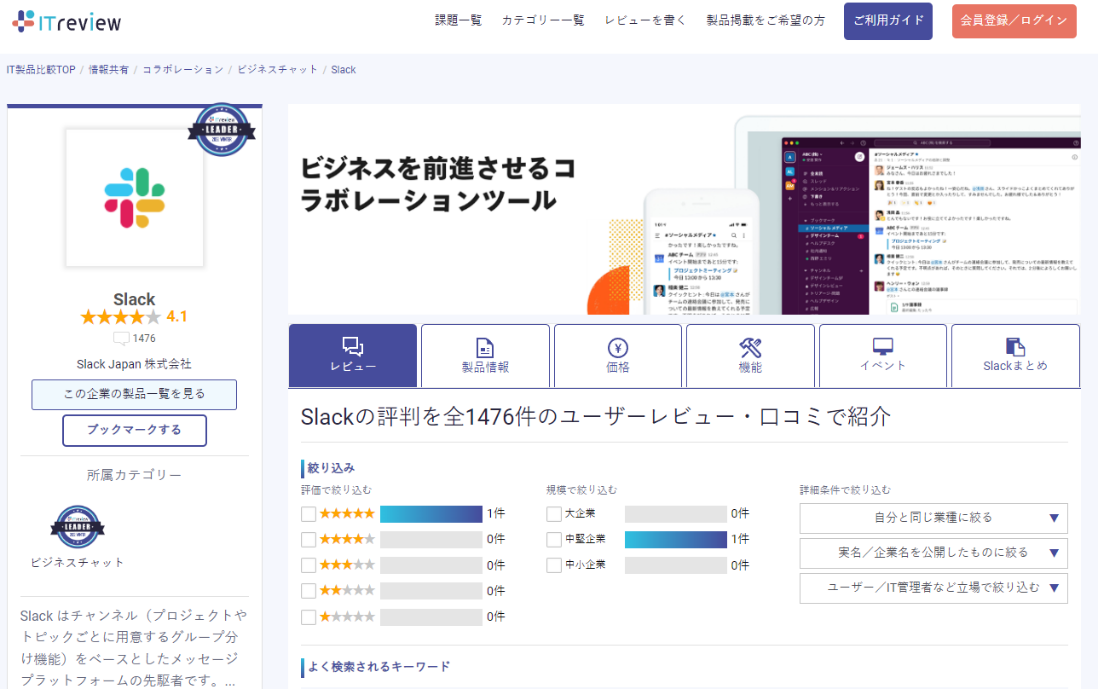Click the Leader badge above ビジネスチャット
Screen dimensions: 1098x689
pyautogui.click(x=77, y=527)
